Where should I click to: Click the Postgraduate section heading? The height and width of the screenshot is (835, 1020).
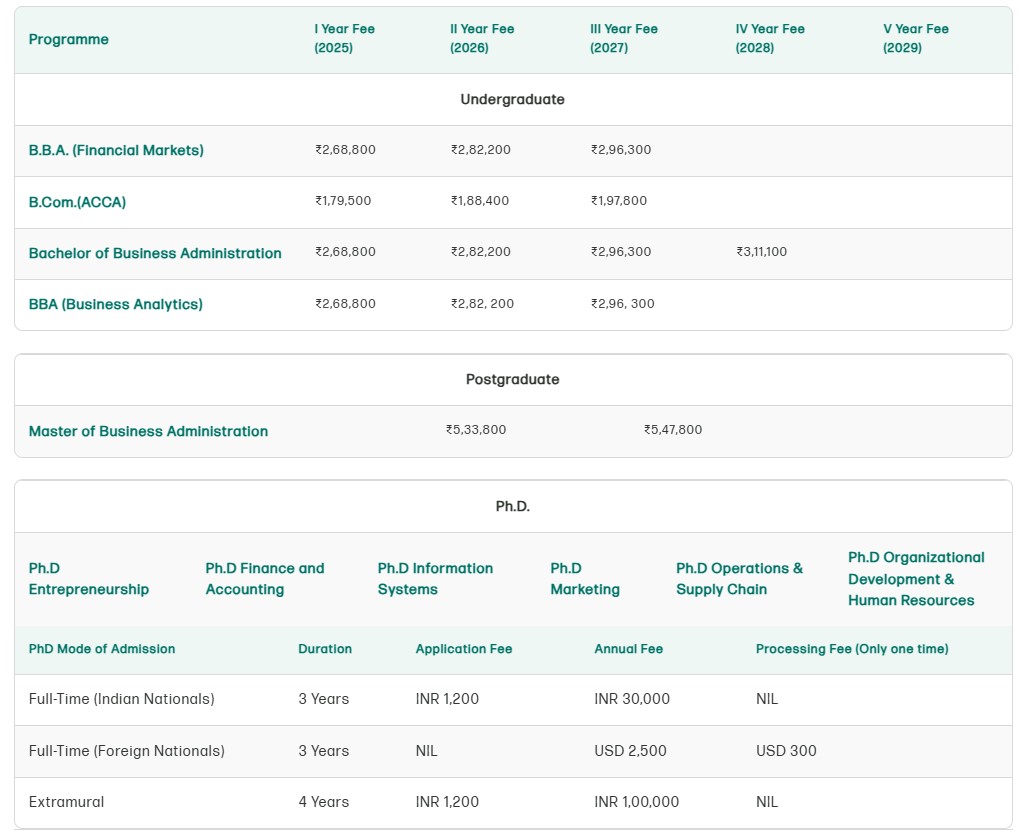click(x=512, y=380)
